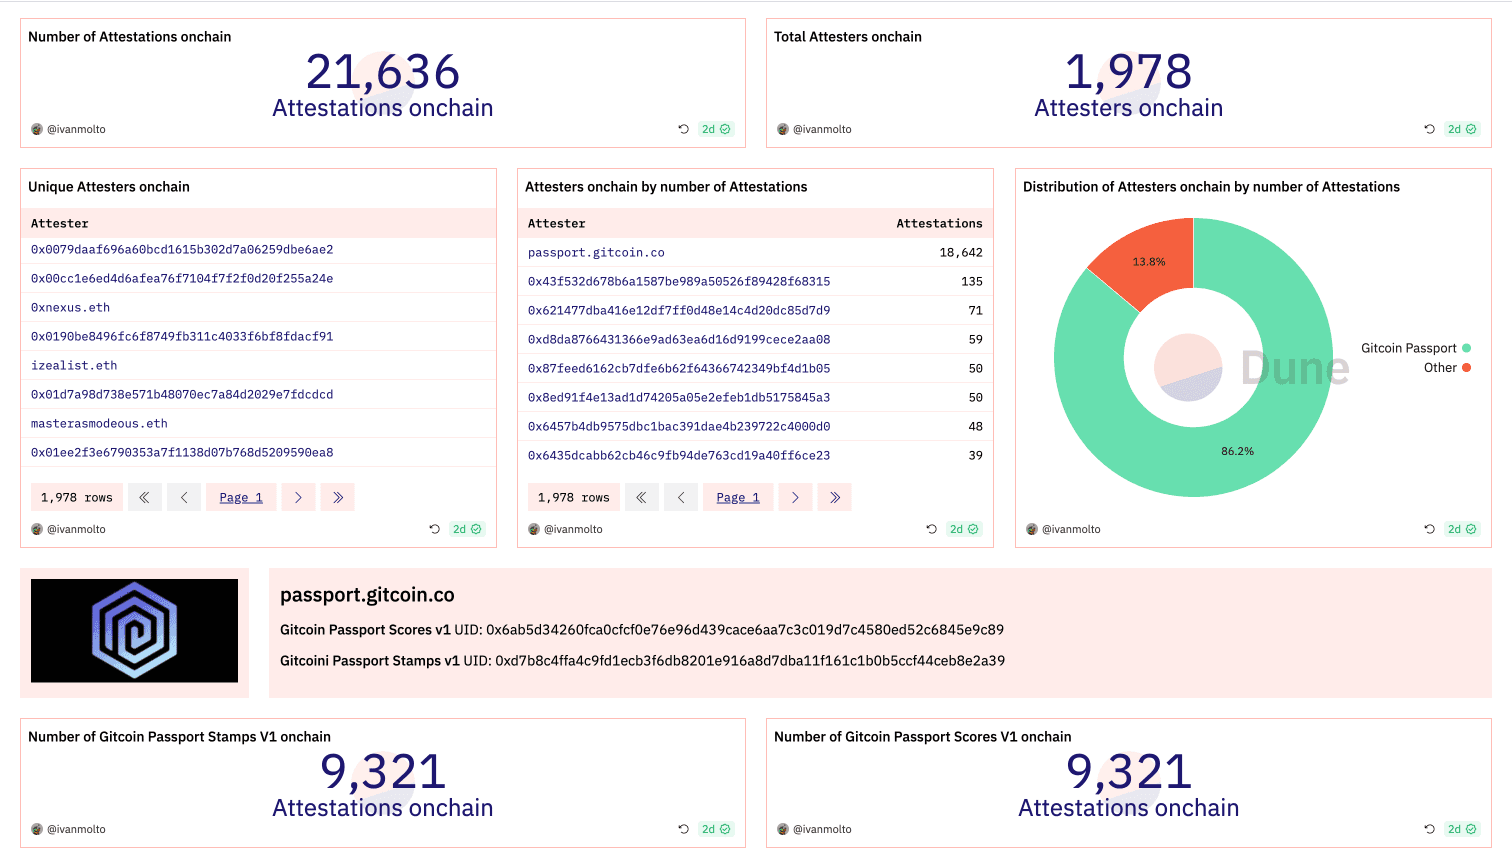Go to next page in Attesters by Attestations table

point(795,497)
